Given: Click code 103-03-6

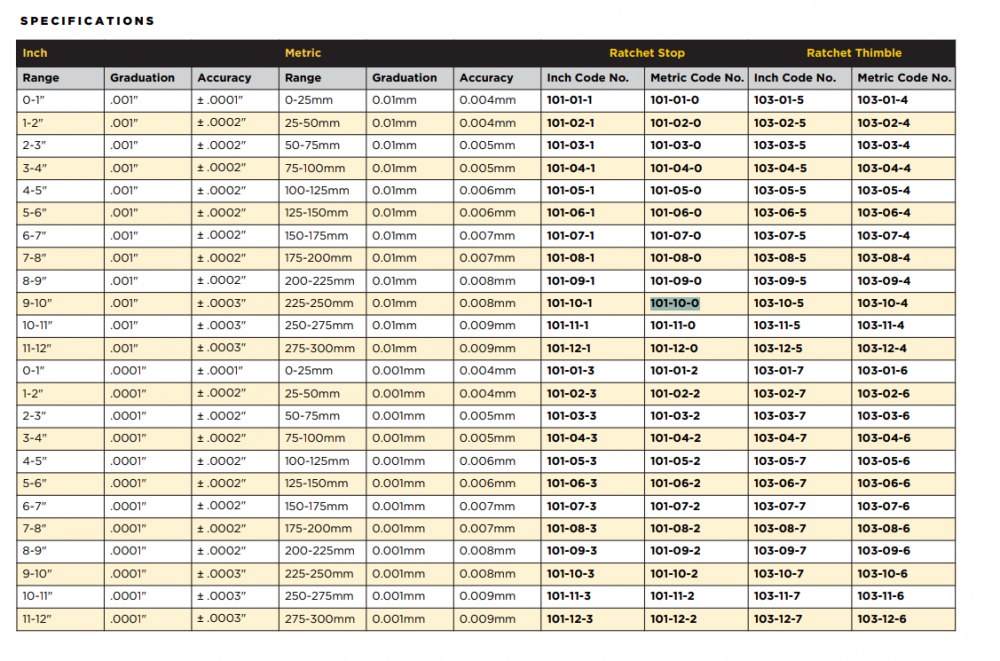Looking at the screenshot, I should (x=884, y=416).
